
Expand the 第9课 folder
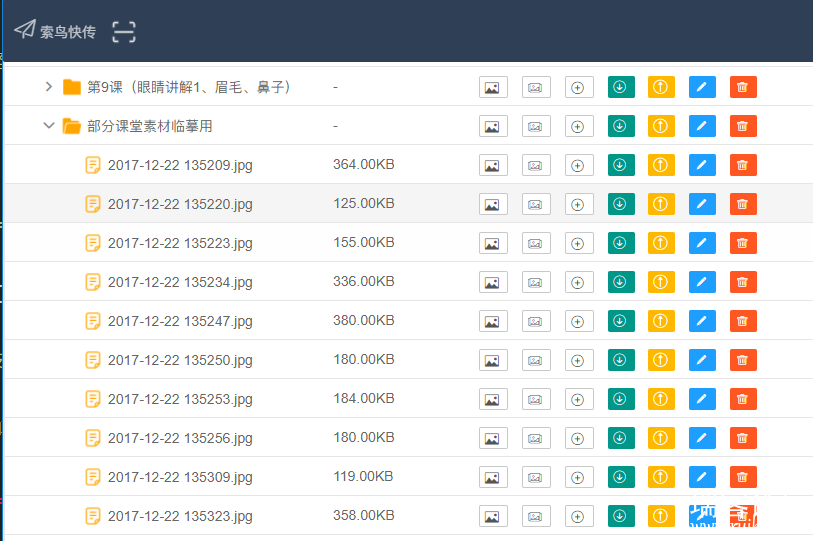(49, 87)
